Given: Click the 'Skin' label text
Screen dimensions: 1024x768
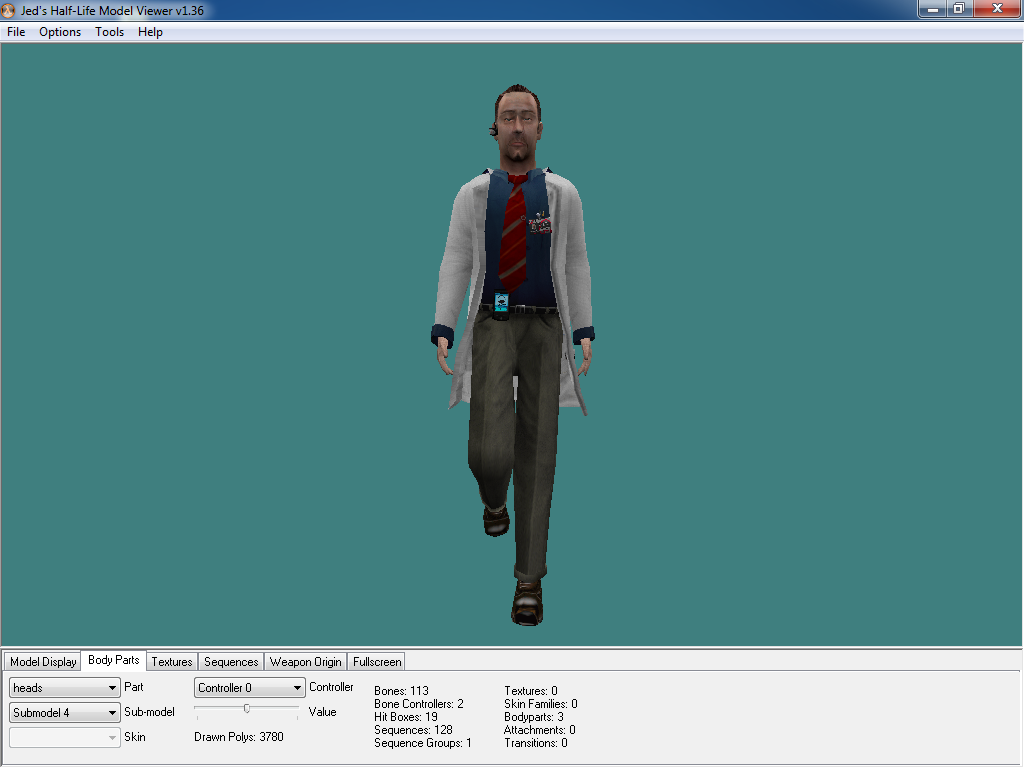Looking at the screenshot, I should [135, 737].
